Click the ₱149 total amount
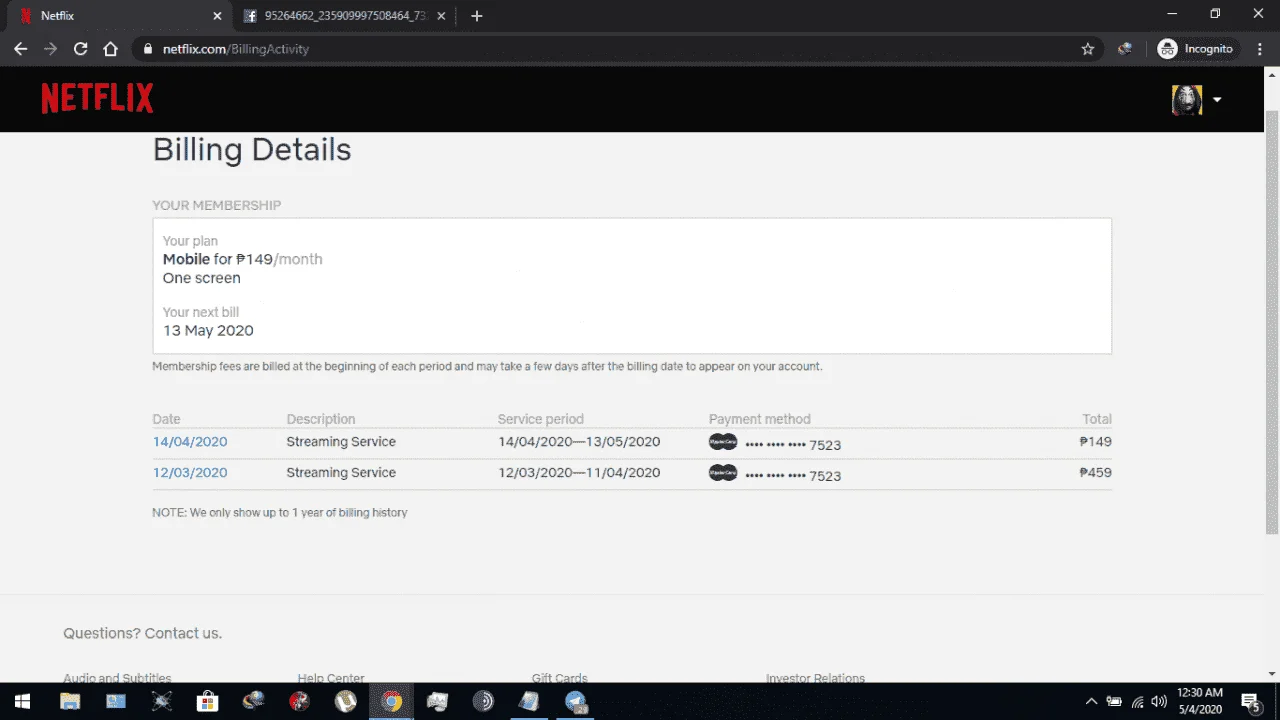The width and height of the screenshot is (1280, 720). tap(1095, 442)
